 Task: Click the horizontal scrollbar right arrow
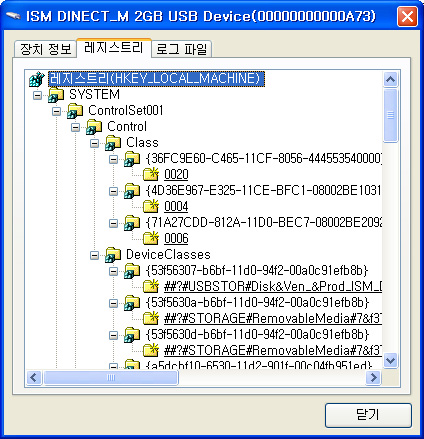(373, 378)
